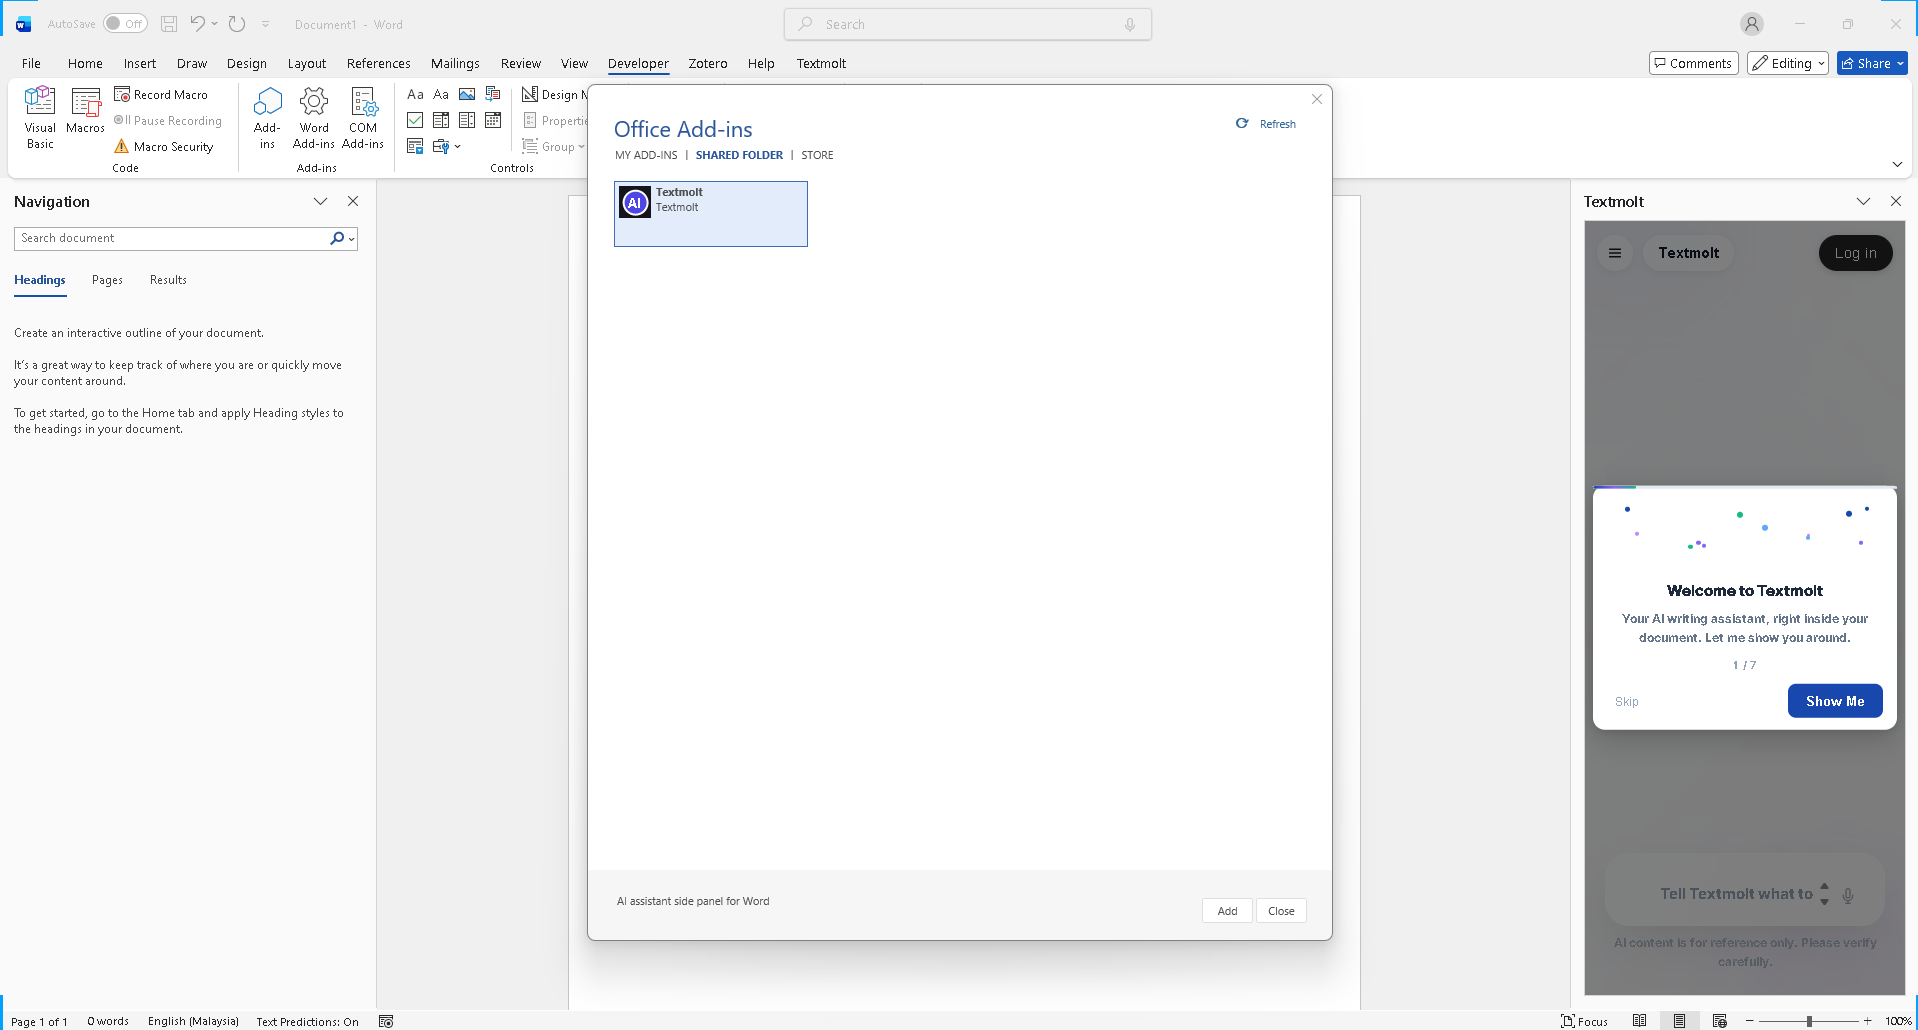
Task: Enable Focus mode
Action: coord(1585,1021)
